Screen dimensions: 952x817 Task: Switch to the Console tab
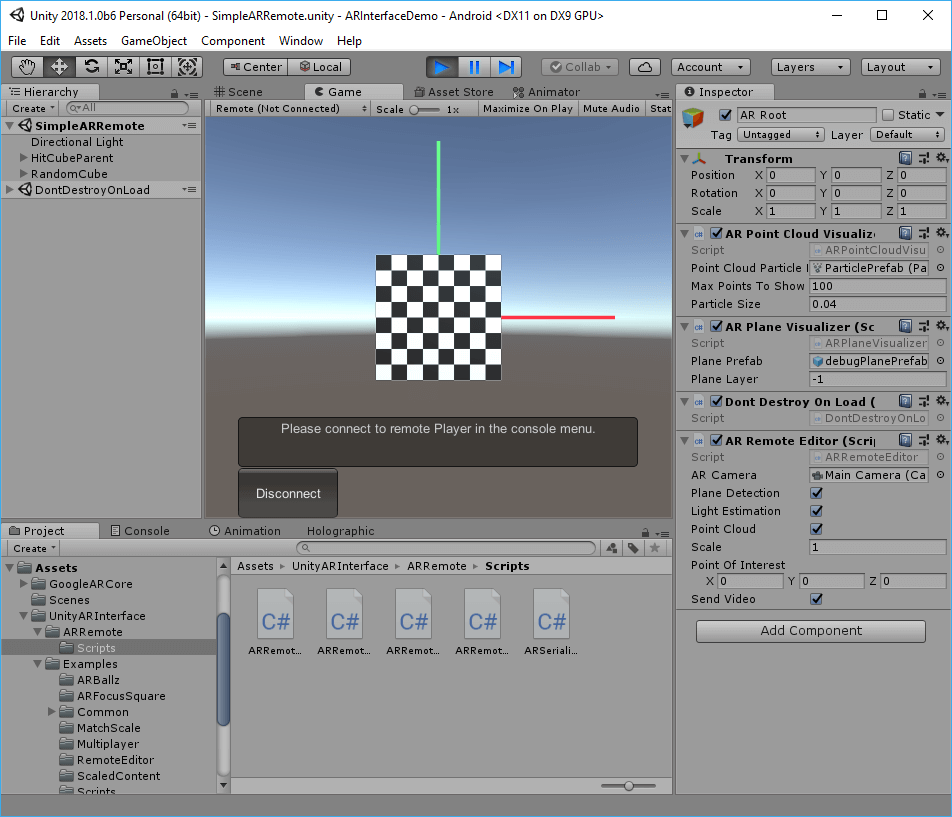(140, 531)
